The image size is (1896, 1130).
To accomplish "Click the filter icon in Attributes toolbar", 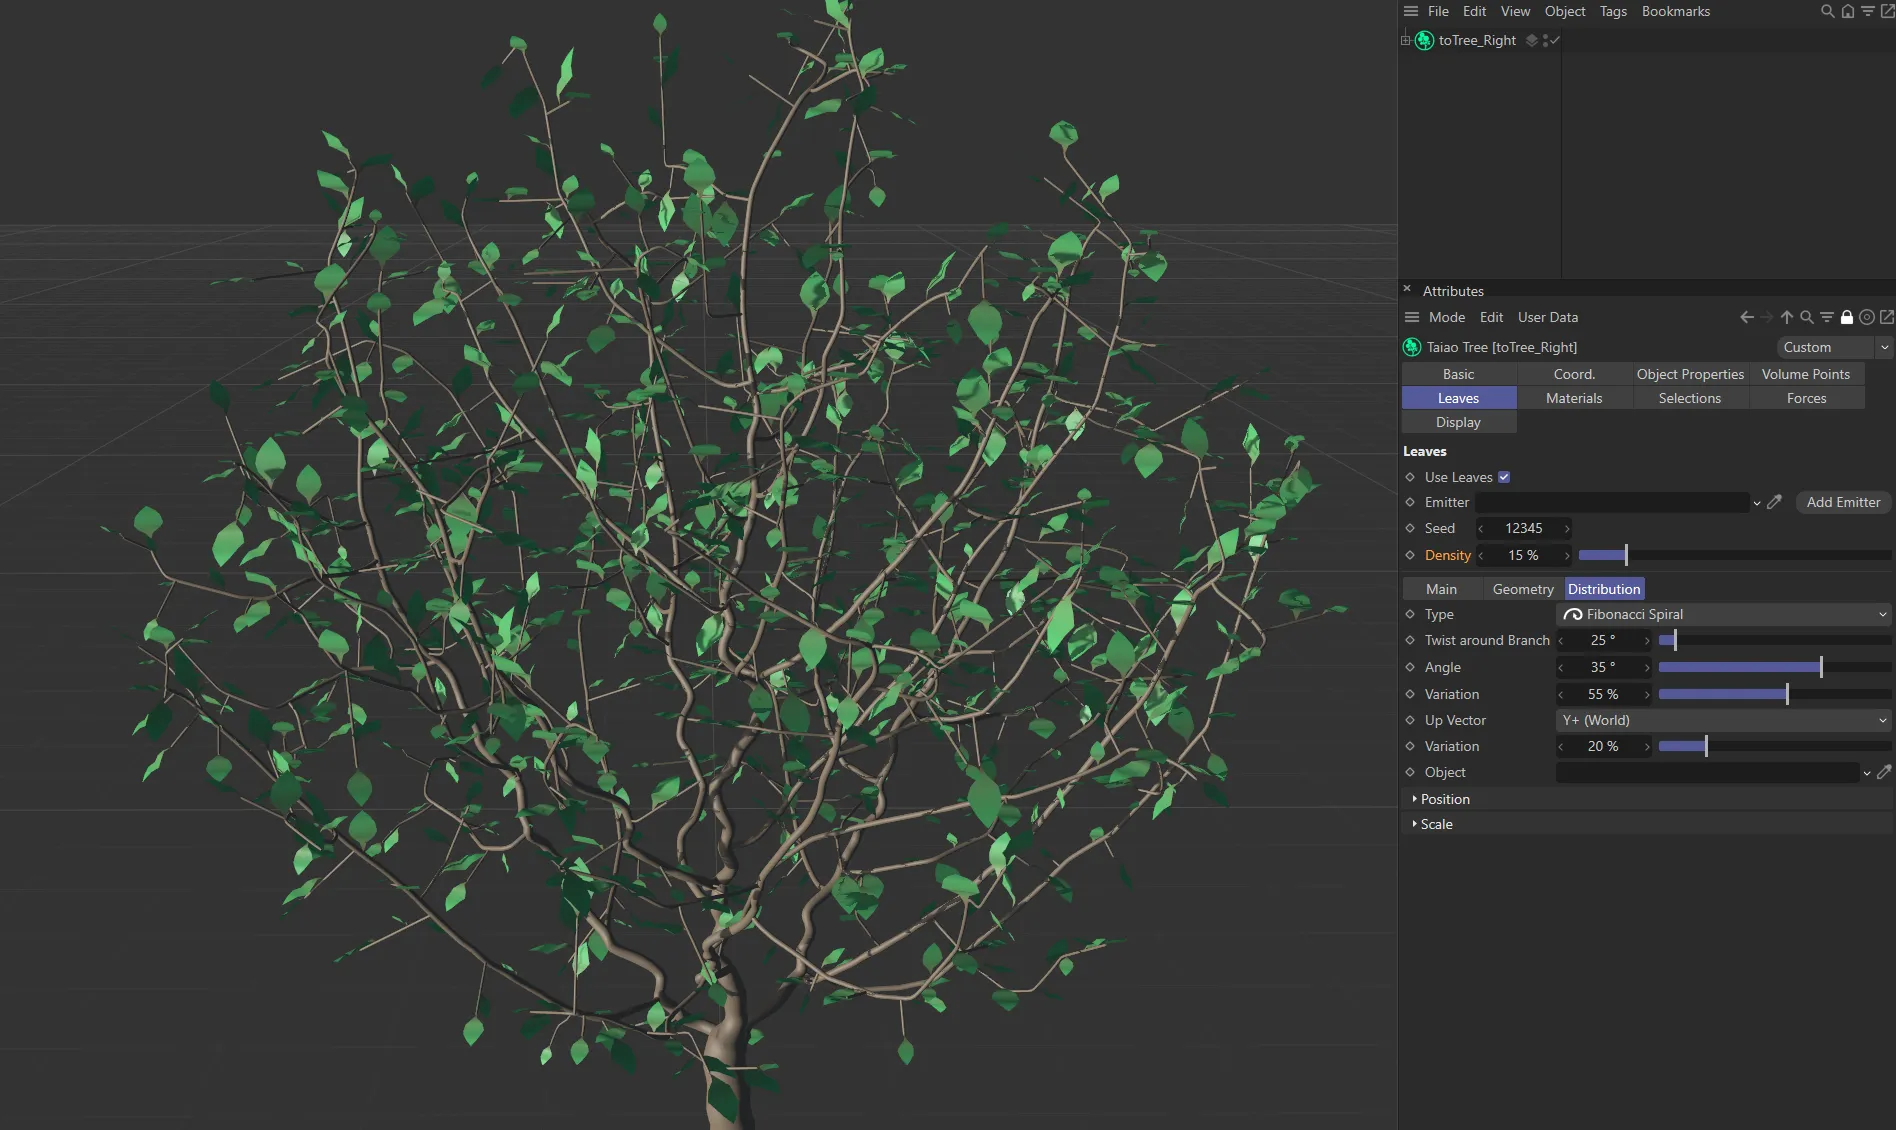I will pyautogui.click(x=1826, y=317).
